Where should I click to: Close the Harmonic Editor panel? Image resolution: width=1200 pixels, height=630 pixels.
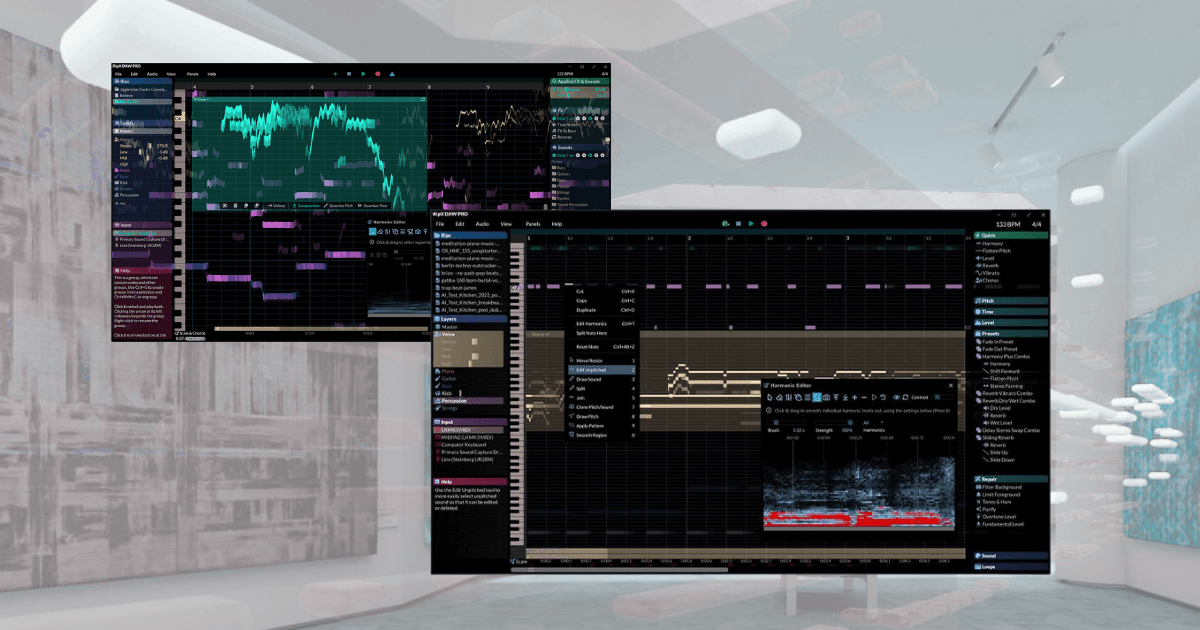(949, 385)
